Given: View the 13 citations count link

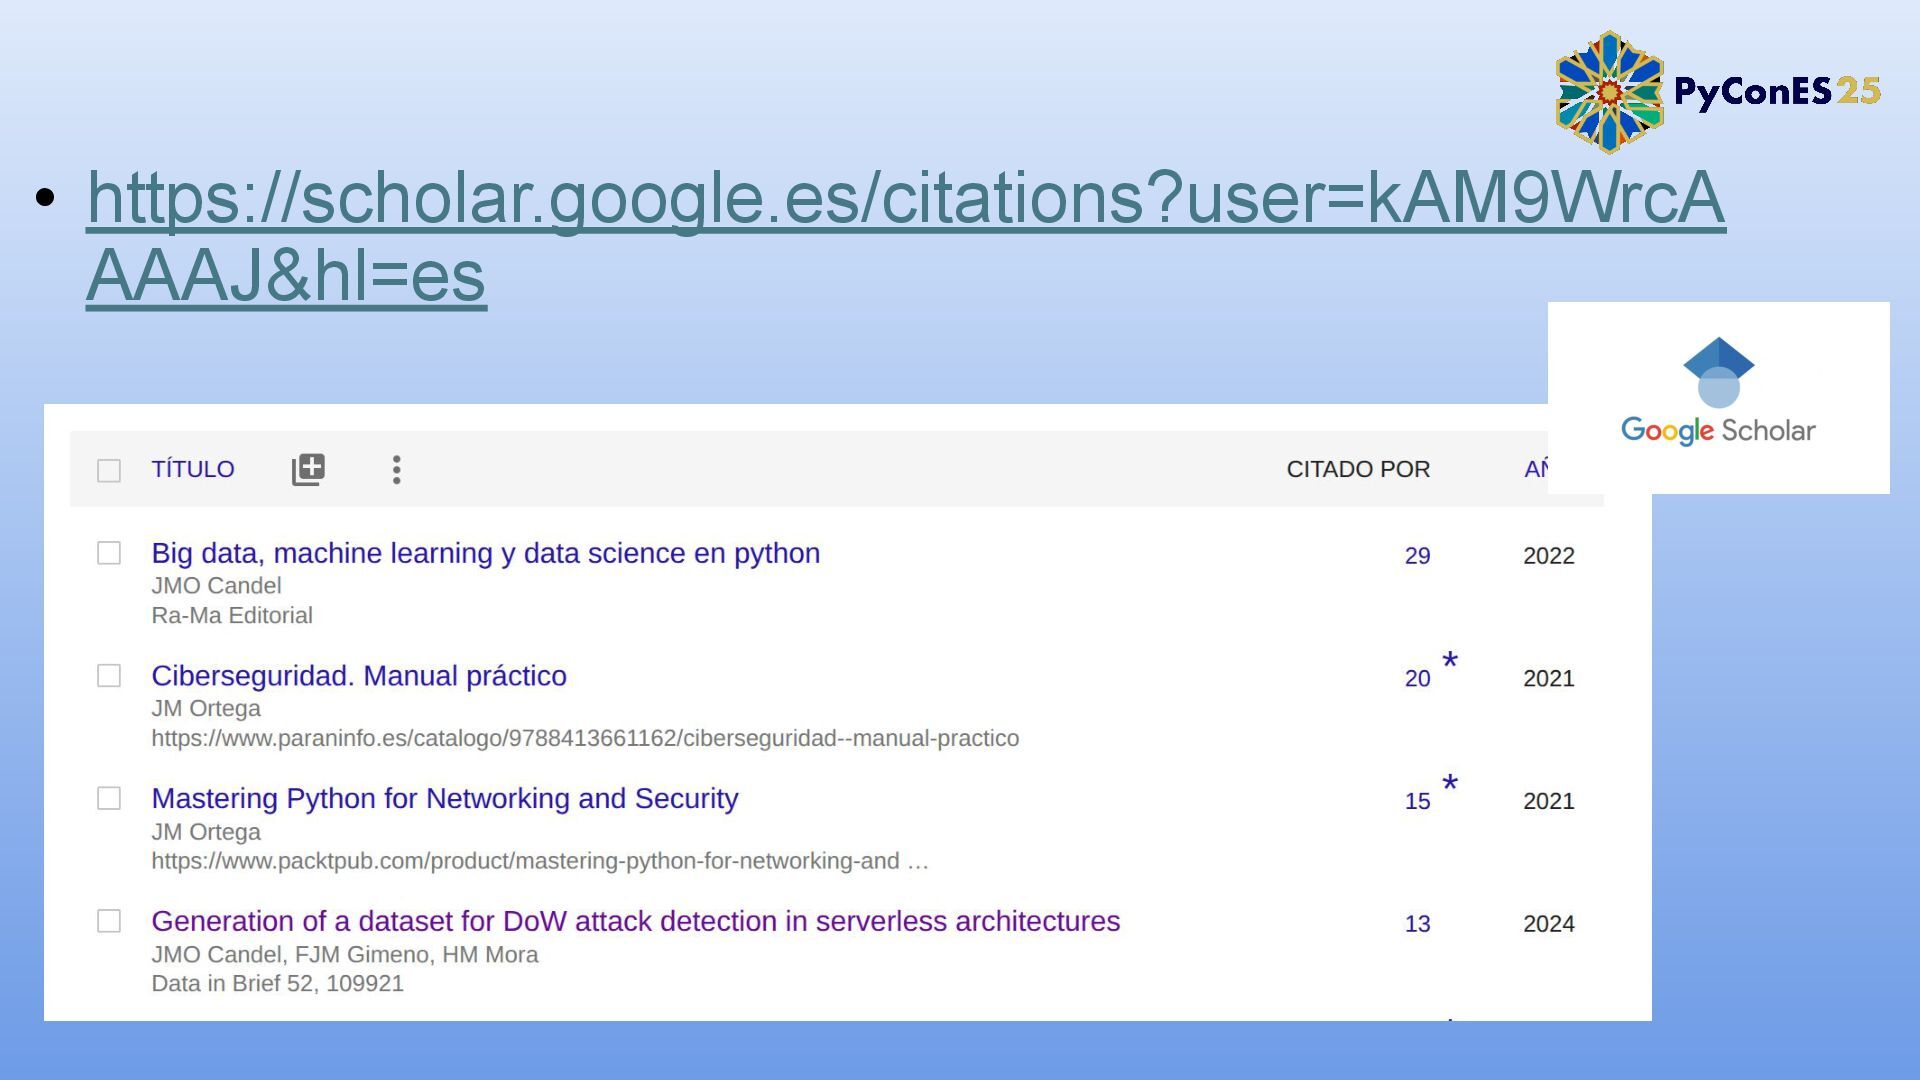Looking at the screenshot, I should pos(1417,924).
